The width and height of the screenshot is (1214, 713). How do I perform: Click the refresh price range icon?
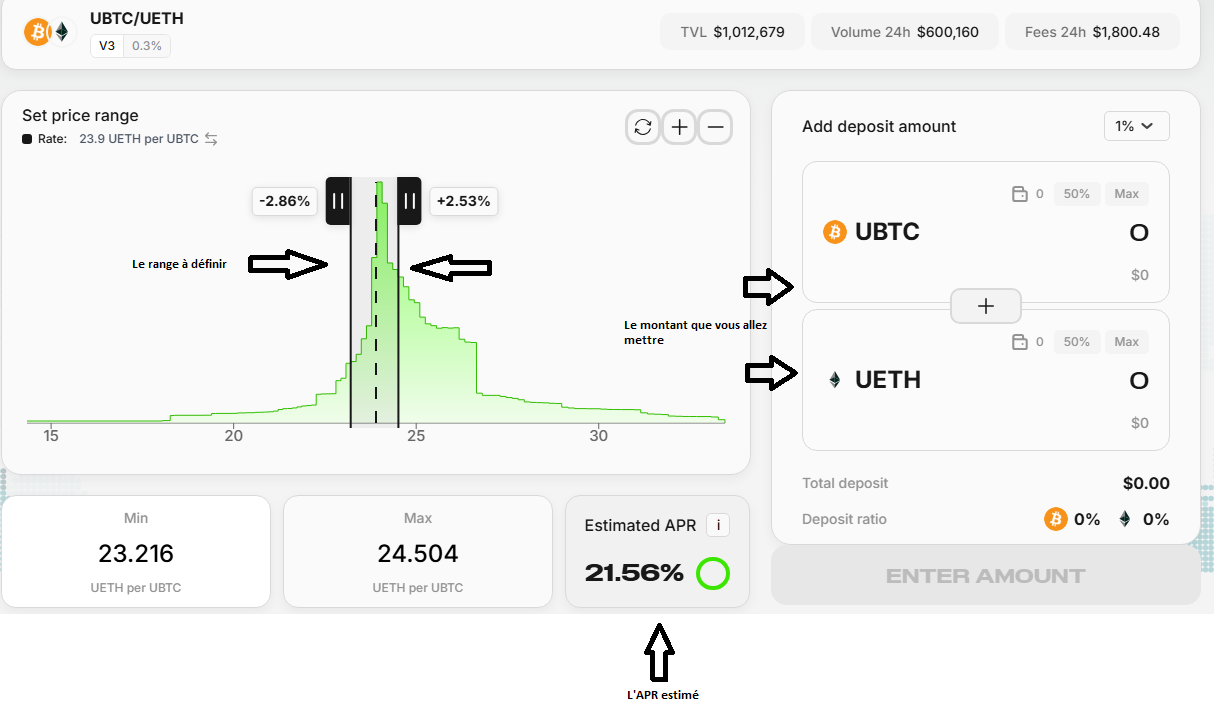click(x=643, y=127)
